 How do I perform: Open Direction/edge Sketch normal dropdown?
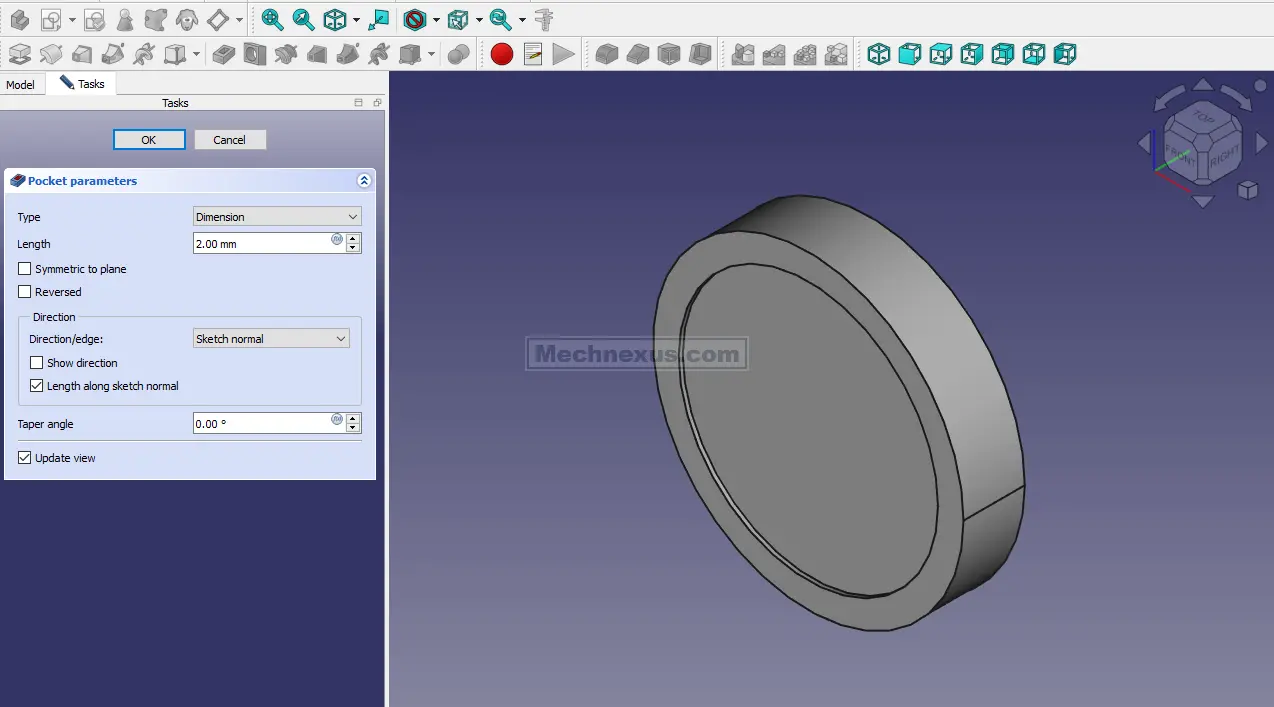tap(270, 339)
